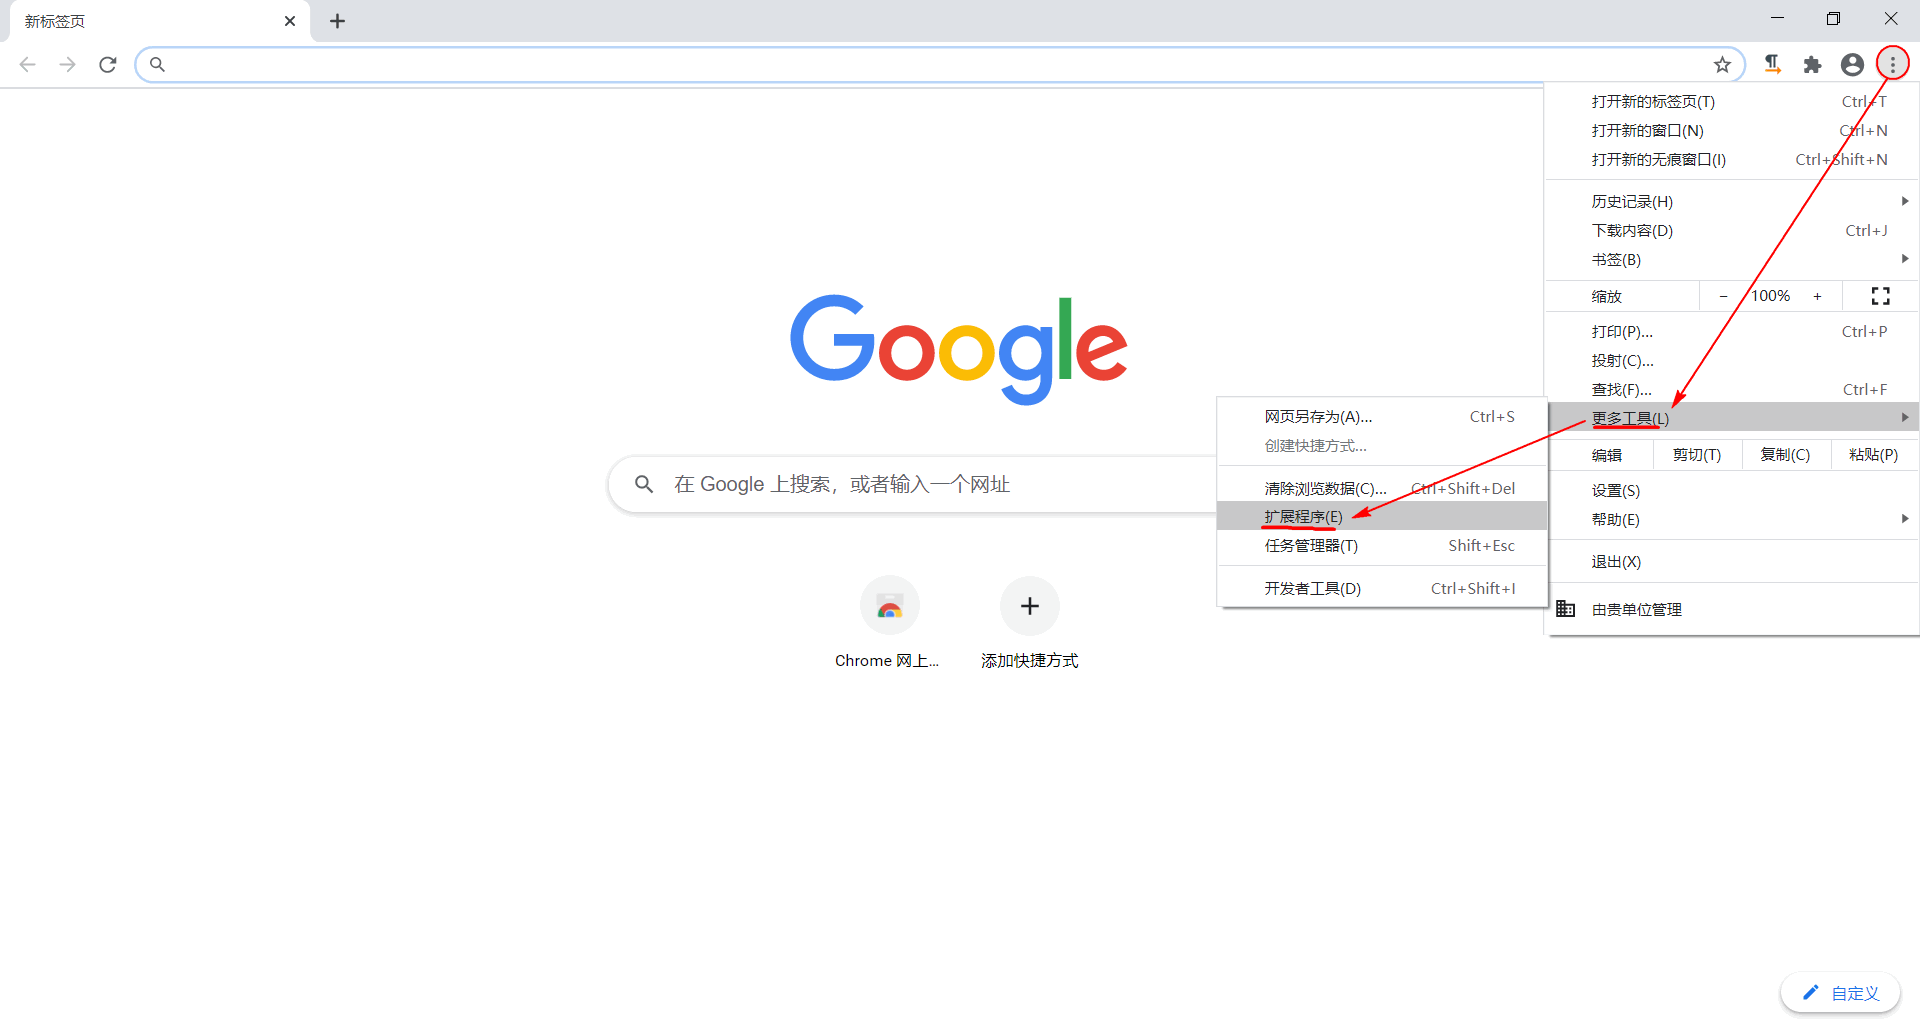The height and width of the screenshot is (1030, 1920).
Task: Open a new tab with plus button
Action: coord(338,21)
